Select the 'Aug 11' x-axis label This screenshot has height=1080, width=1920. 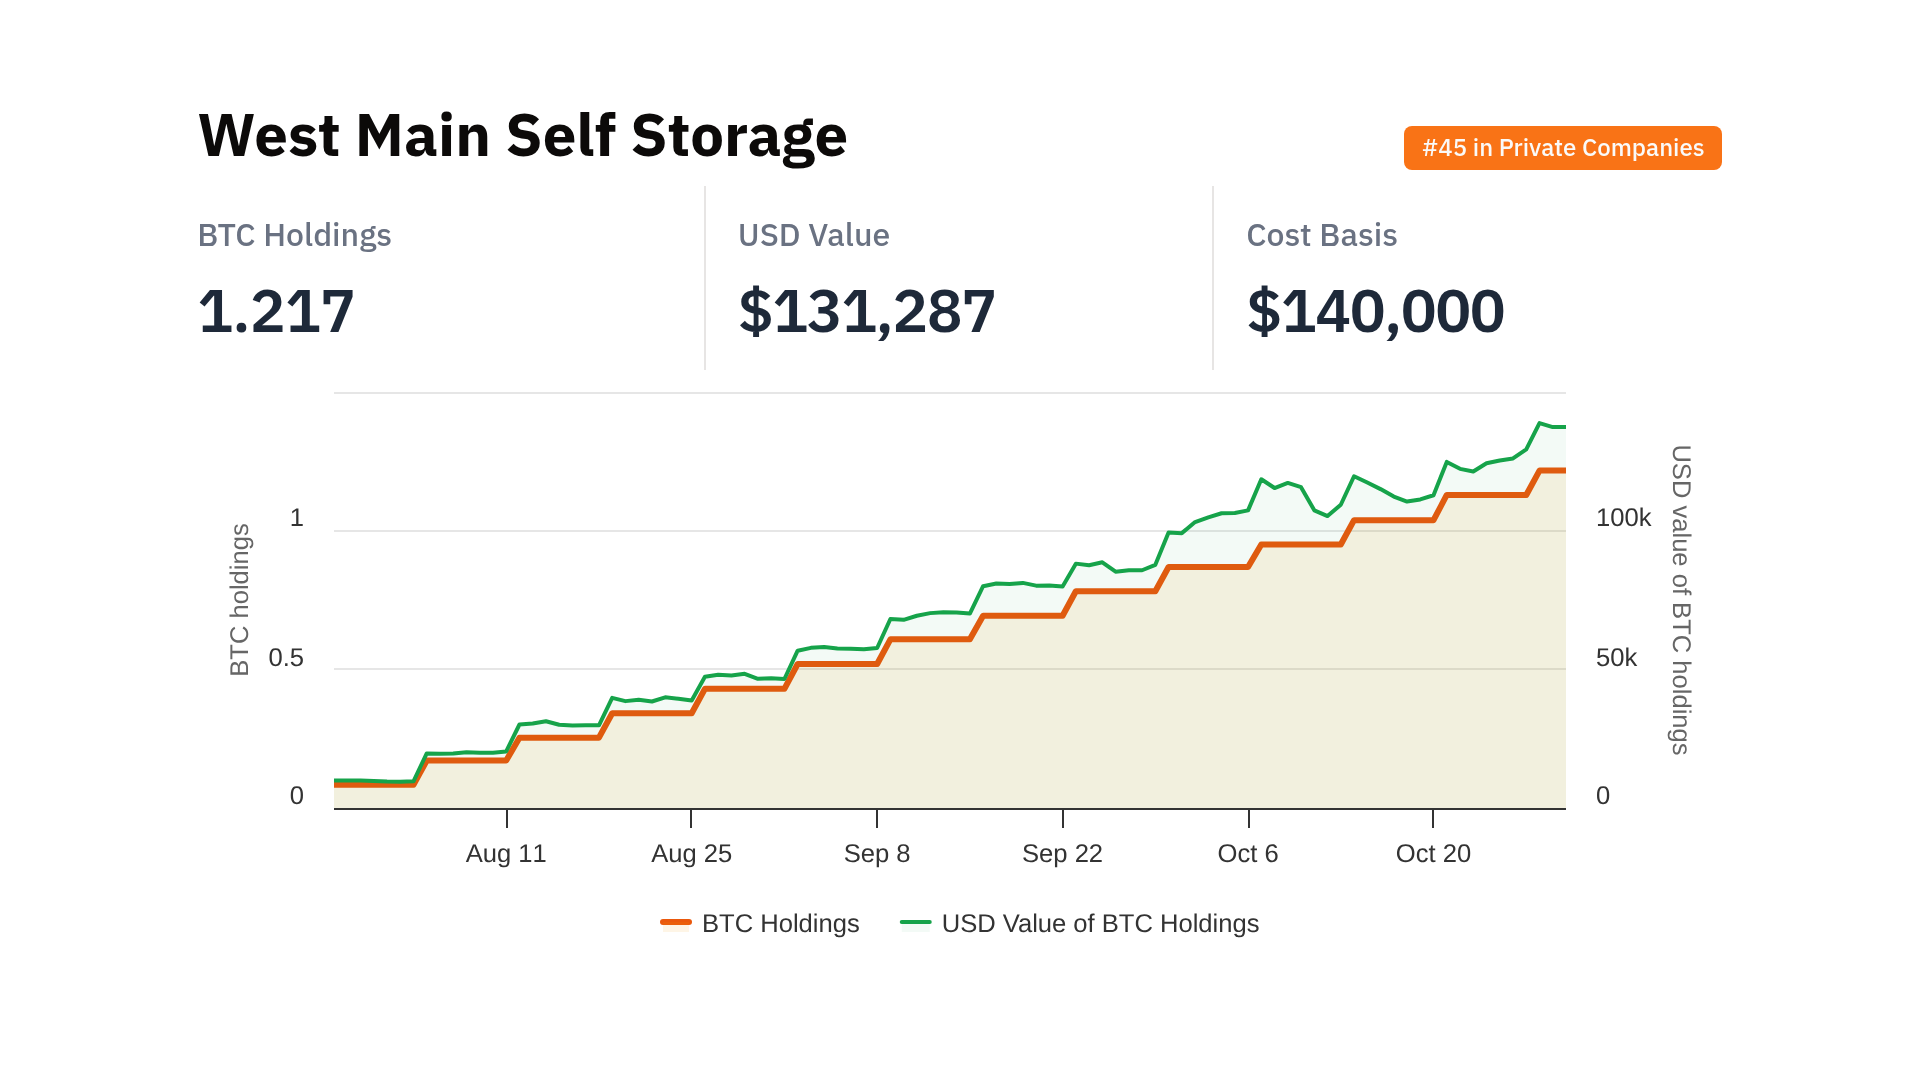(506, 853)
